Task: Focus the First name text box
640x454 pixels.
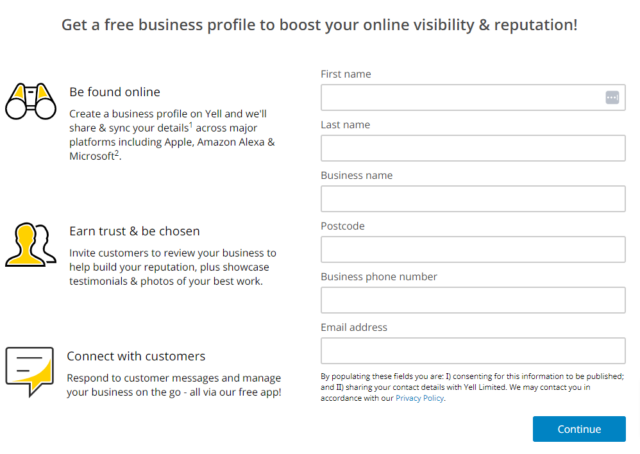Action: pos(460,97)
